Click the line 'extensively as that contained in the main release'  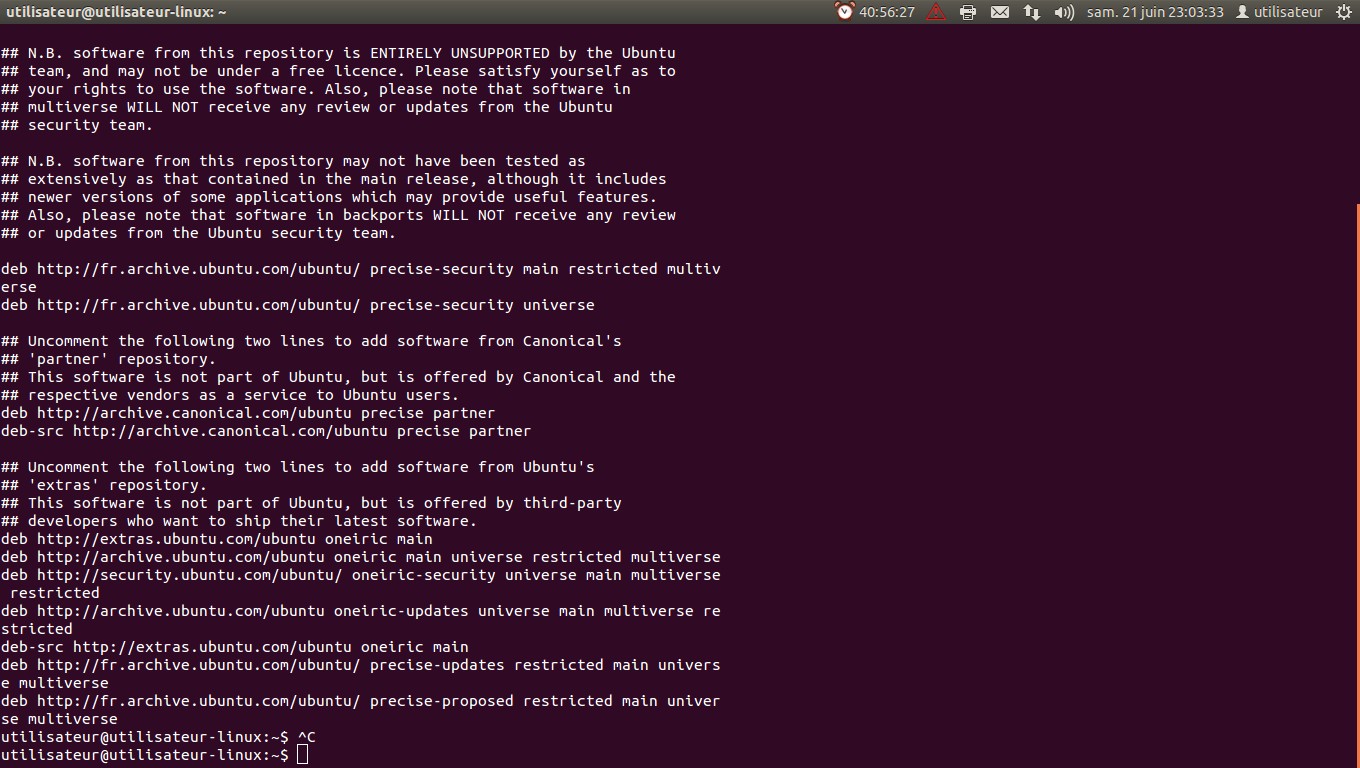coord(334,179)
